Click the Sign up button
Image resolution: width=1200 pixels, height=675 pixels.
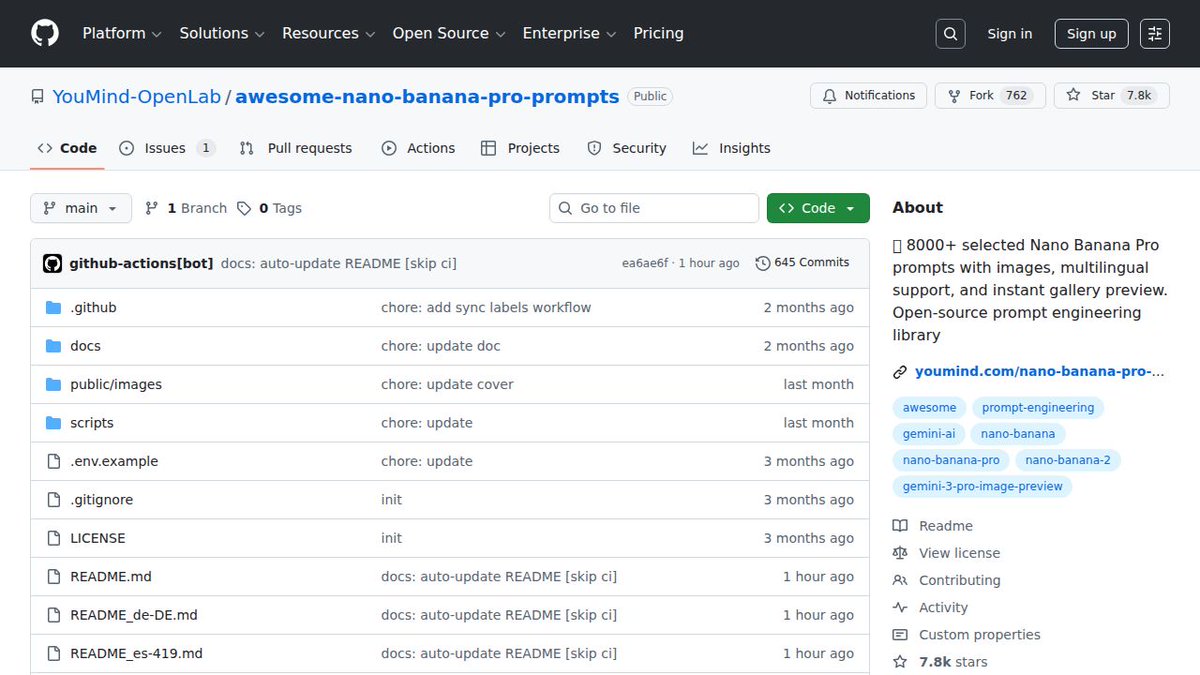(1091, 34)
